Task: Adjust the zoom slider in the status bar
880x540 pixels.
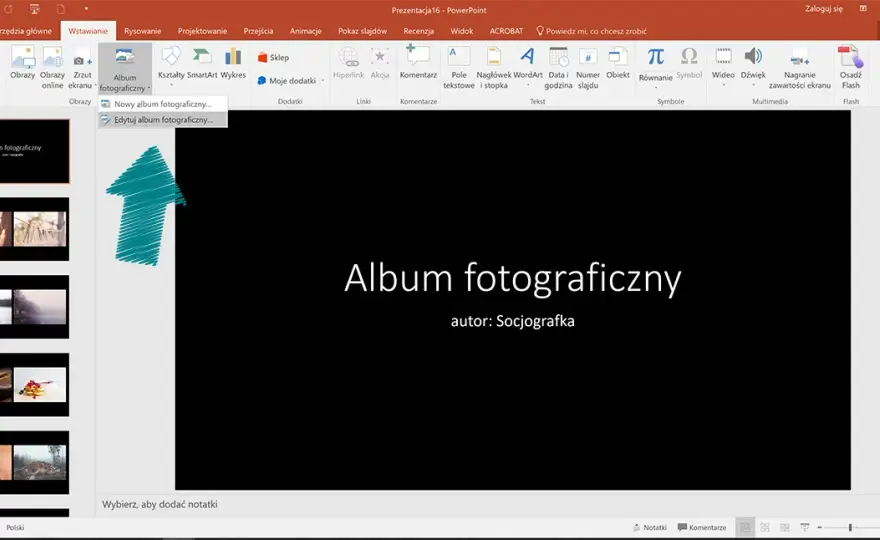Action: coord(850,528)
